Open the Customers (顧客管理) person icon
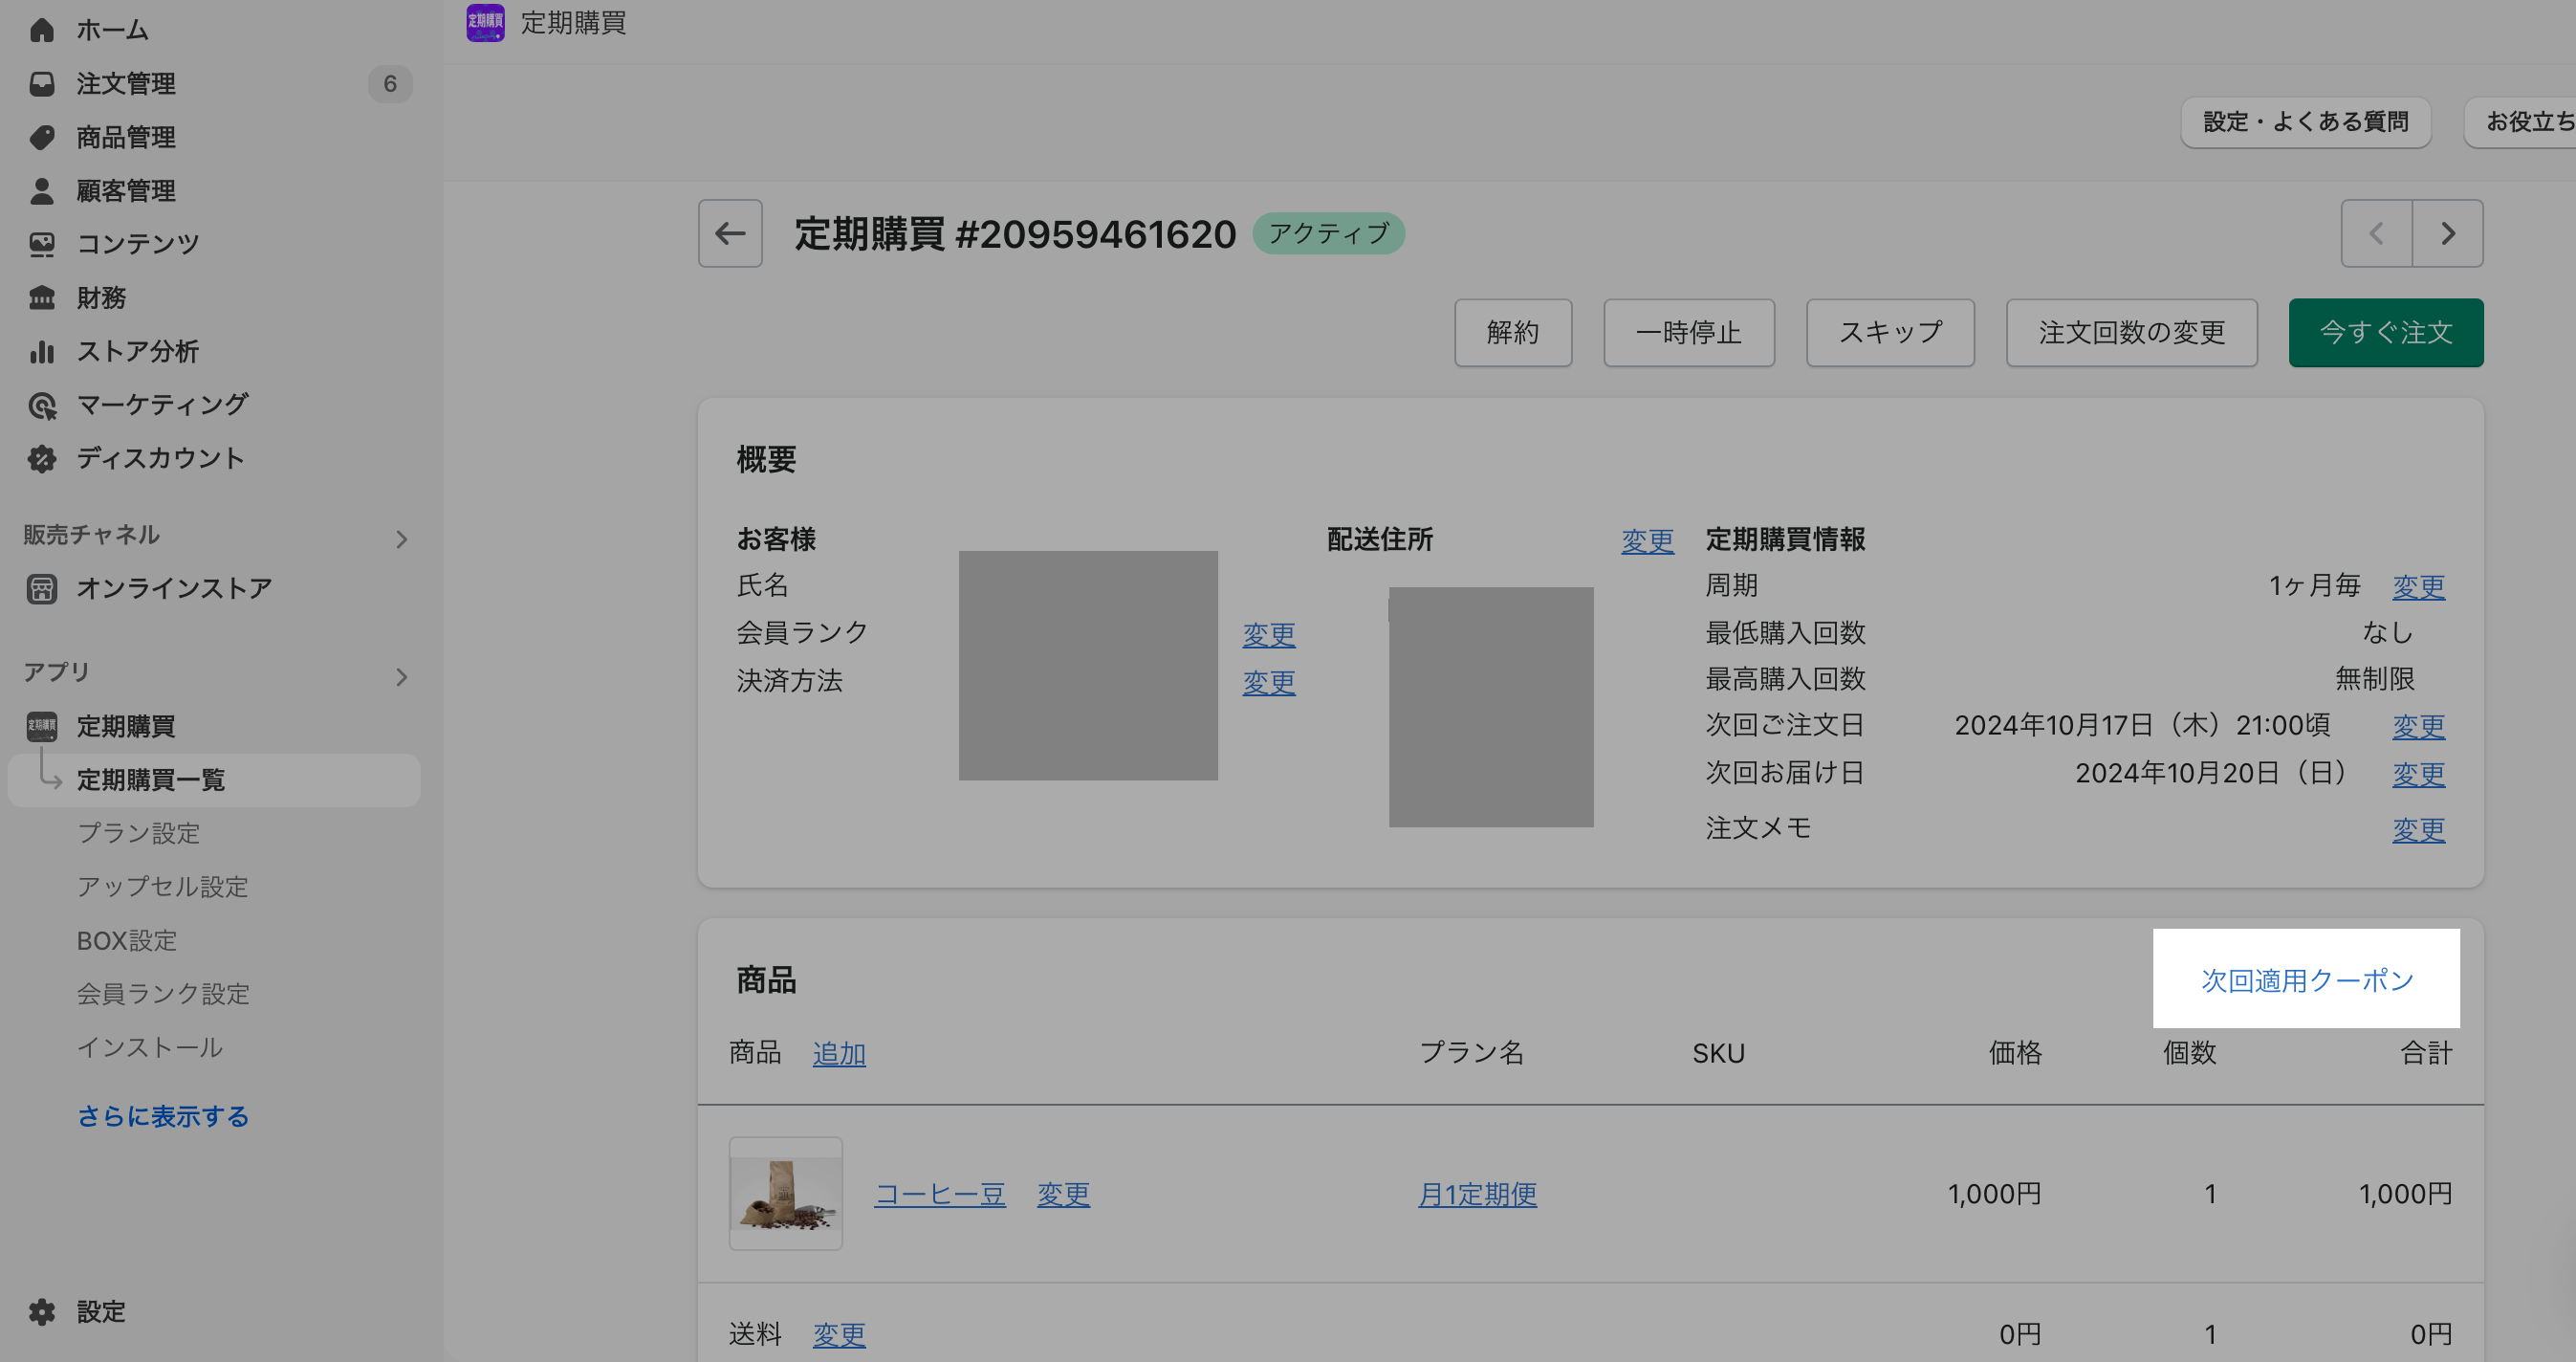The height and width of the screenshot is (1362, 2576). (x=41, y=191)
